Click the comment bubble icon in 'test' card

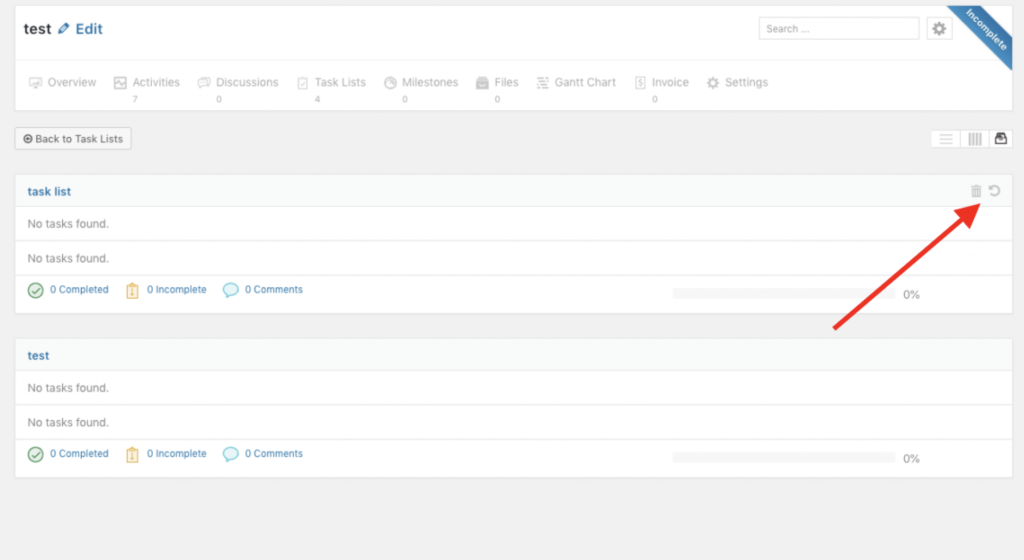click(x=231, y=454)
